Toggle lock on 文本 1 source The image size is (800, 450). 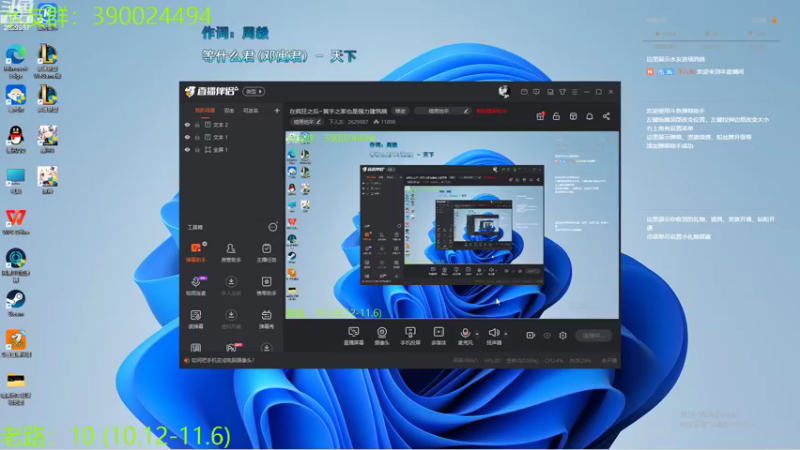[197, 137]
